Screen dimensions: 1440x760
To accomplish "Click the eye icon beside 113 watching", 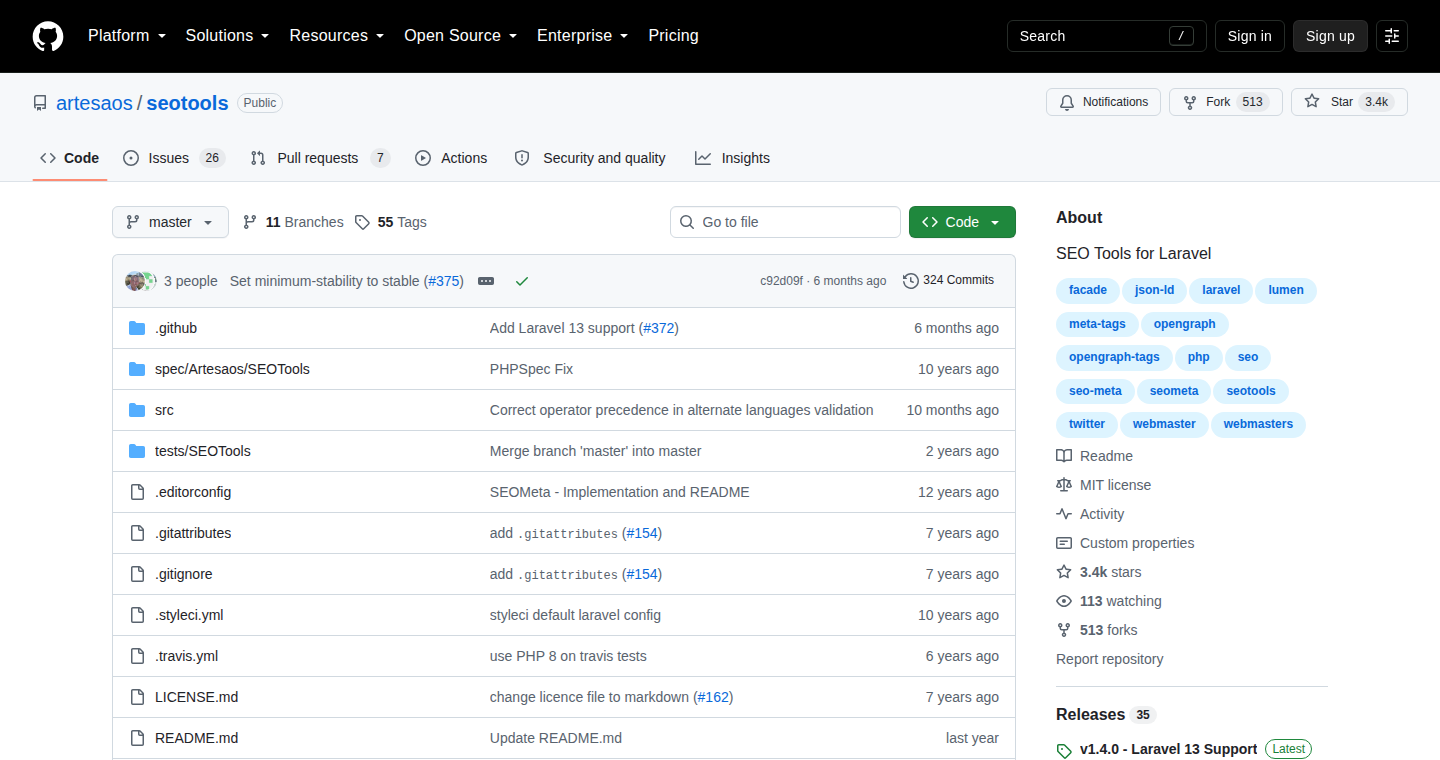I will 1064,601.
